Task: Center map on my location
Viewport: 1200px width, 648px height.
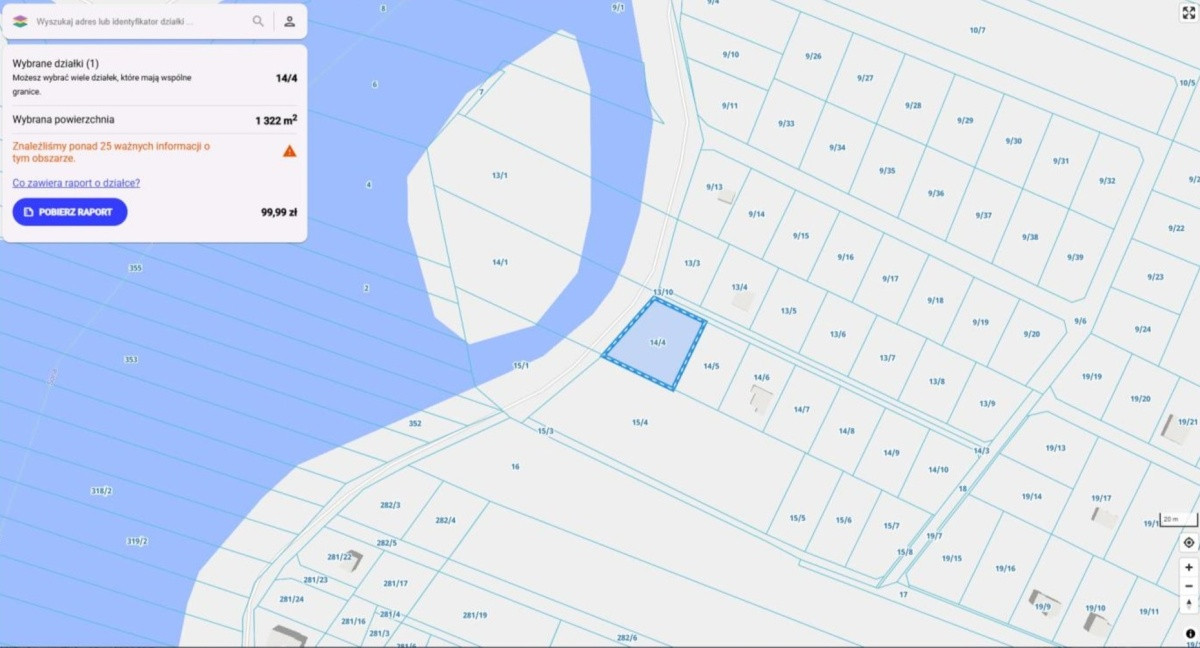Action: pos(1189,542)
